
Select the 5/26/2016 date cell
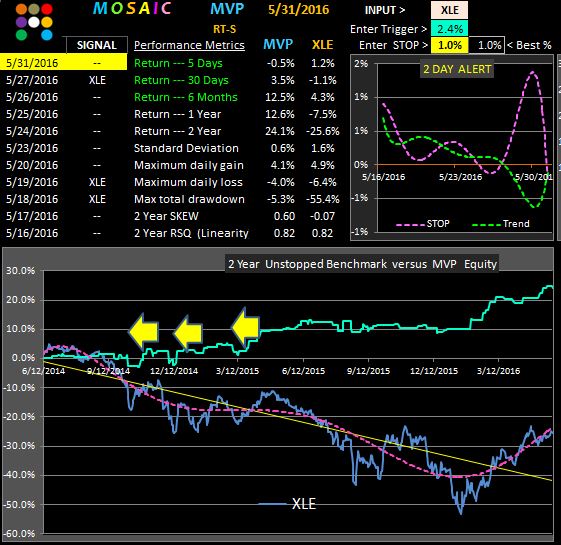[x=32, y=97]
